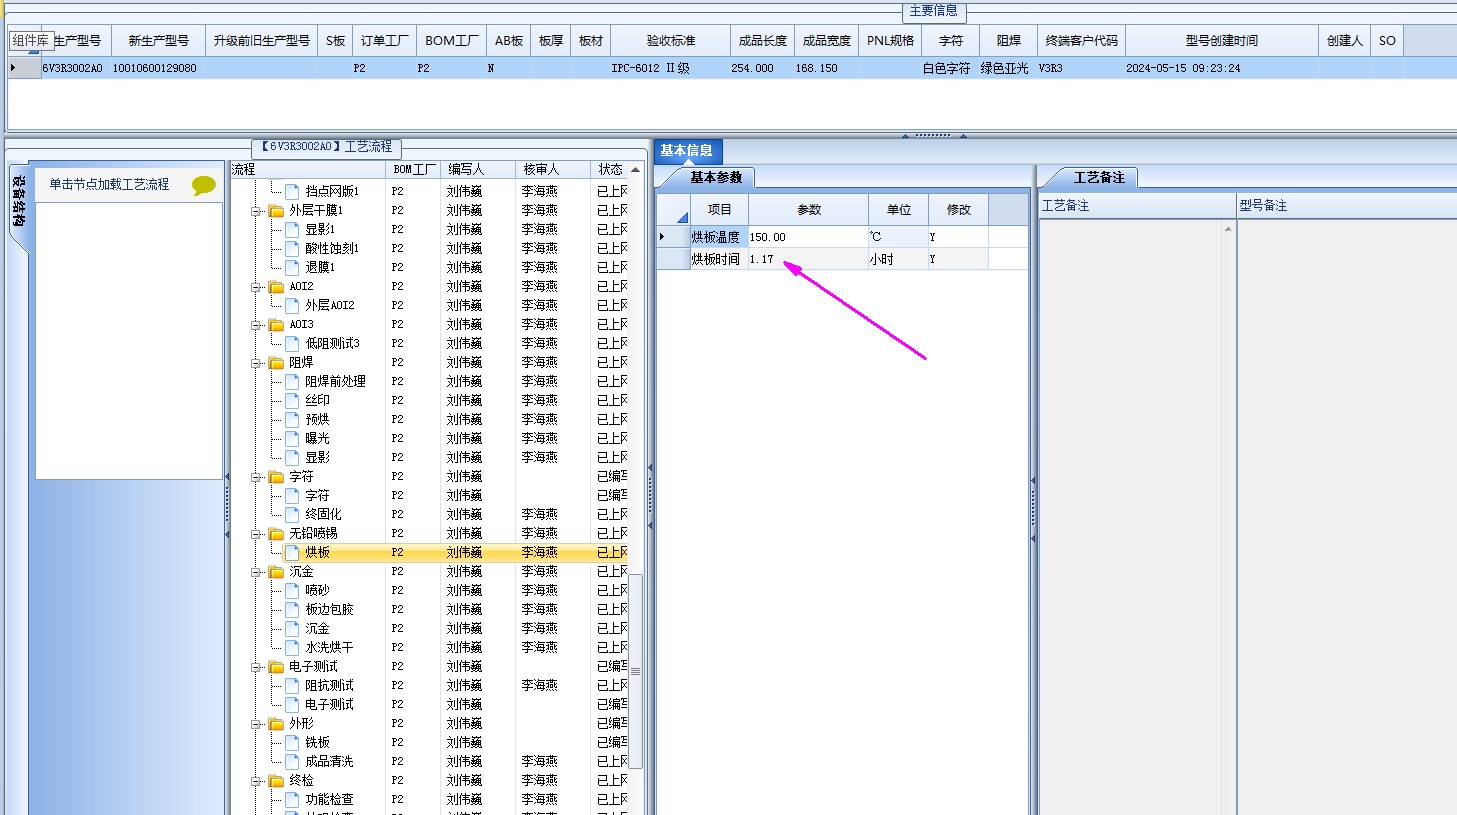Click the document icon beside 丝印

pos(292,400)
